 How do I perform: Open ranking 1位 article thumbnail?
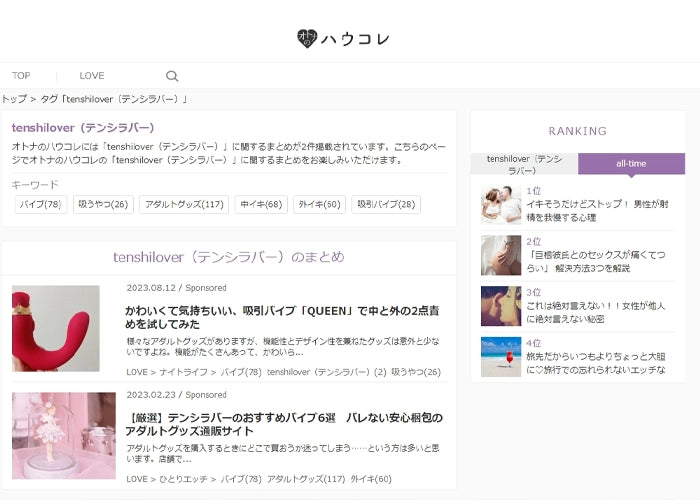pos(501,204)
